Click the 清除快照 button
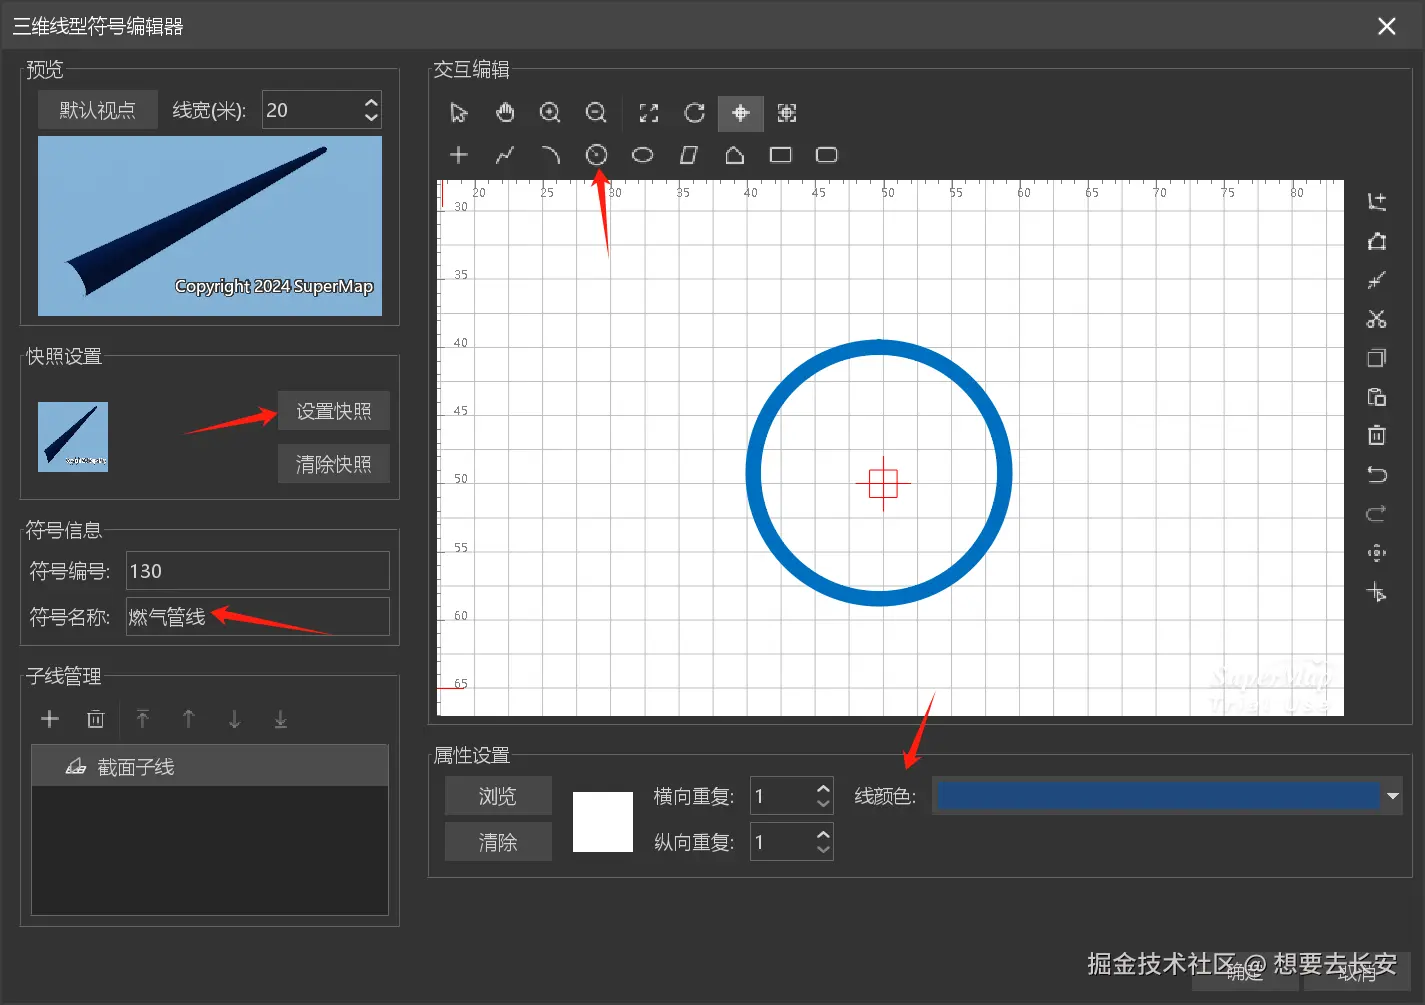The image size is (1425, 1005). coord(334,464)
